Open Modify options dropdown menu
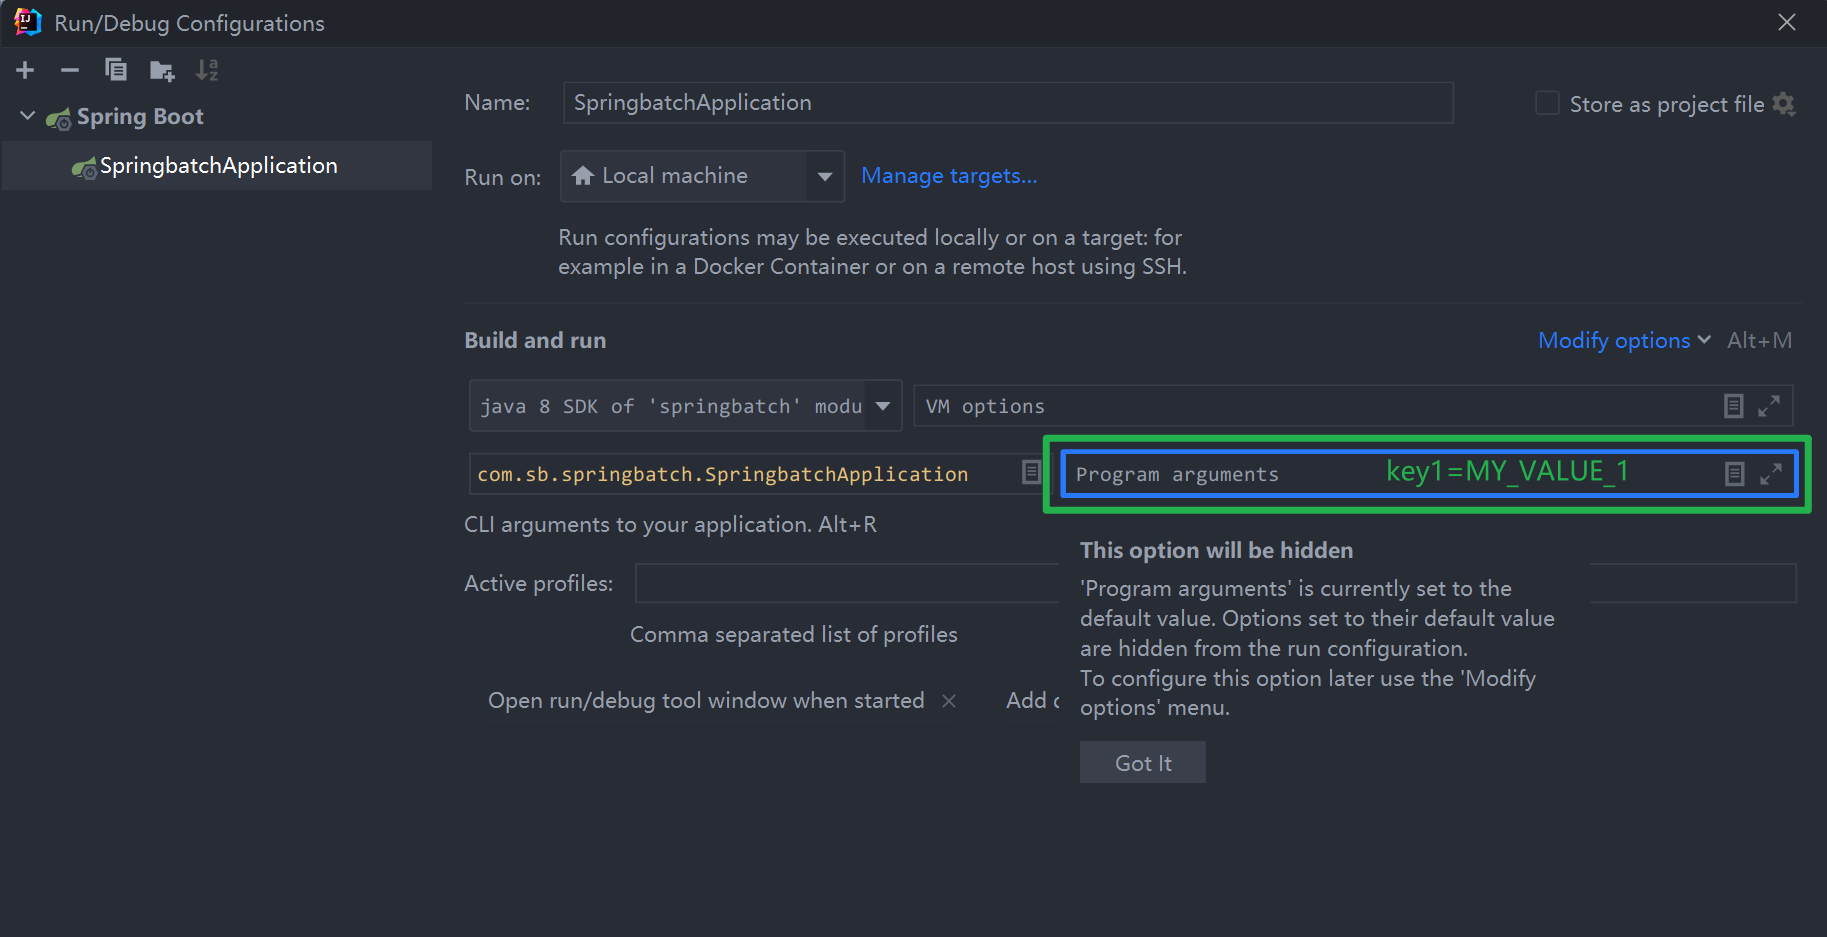1827x937 pixels. [x=1624, y=340]
